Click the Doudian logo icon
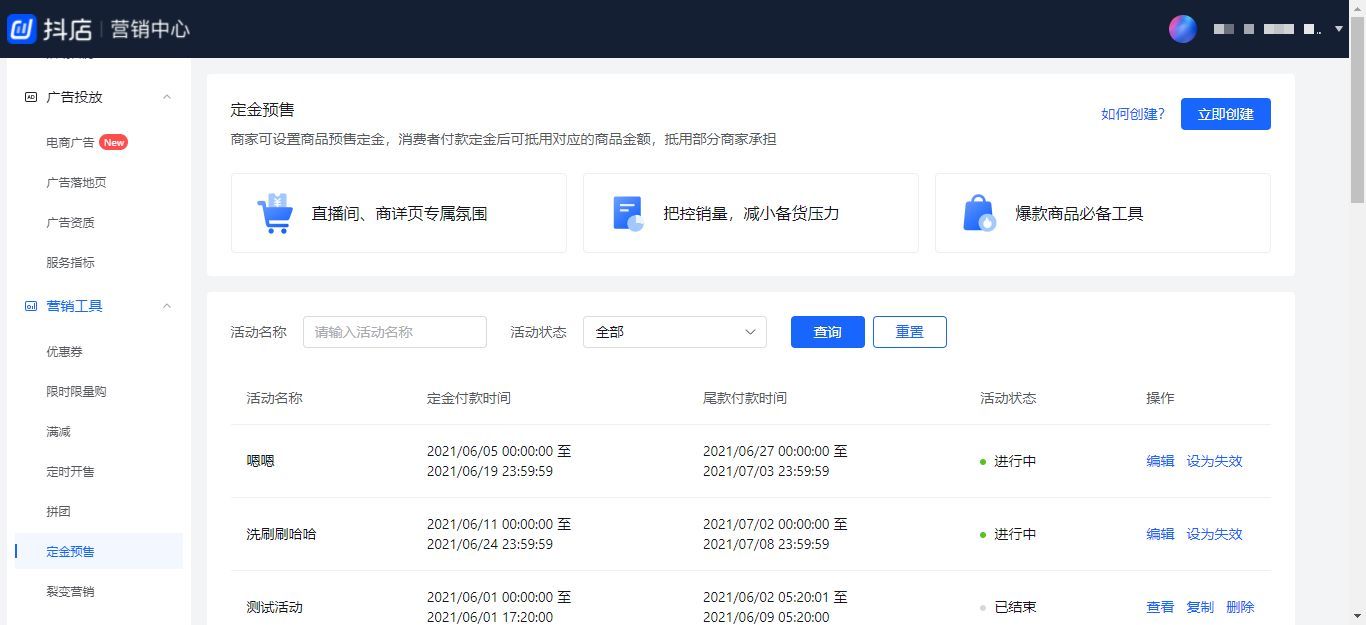 22,29
